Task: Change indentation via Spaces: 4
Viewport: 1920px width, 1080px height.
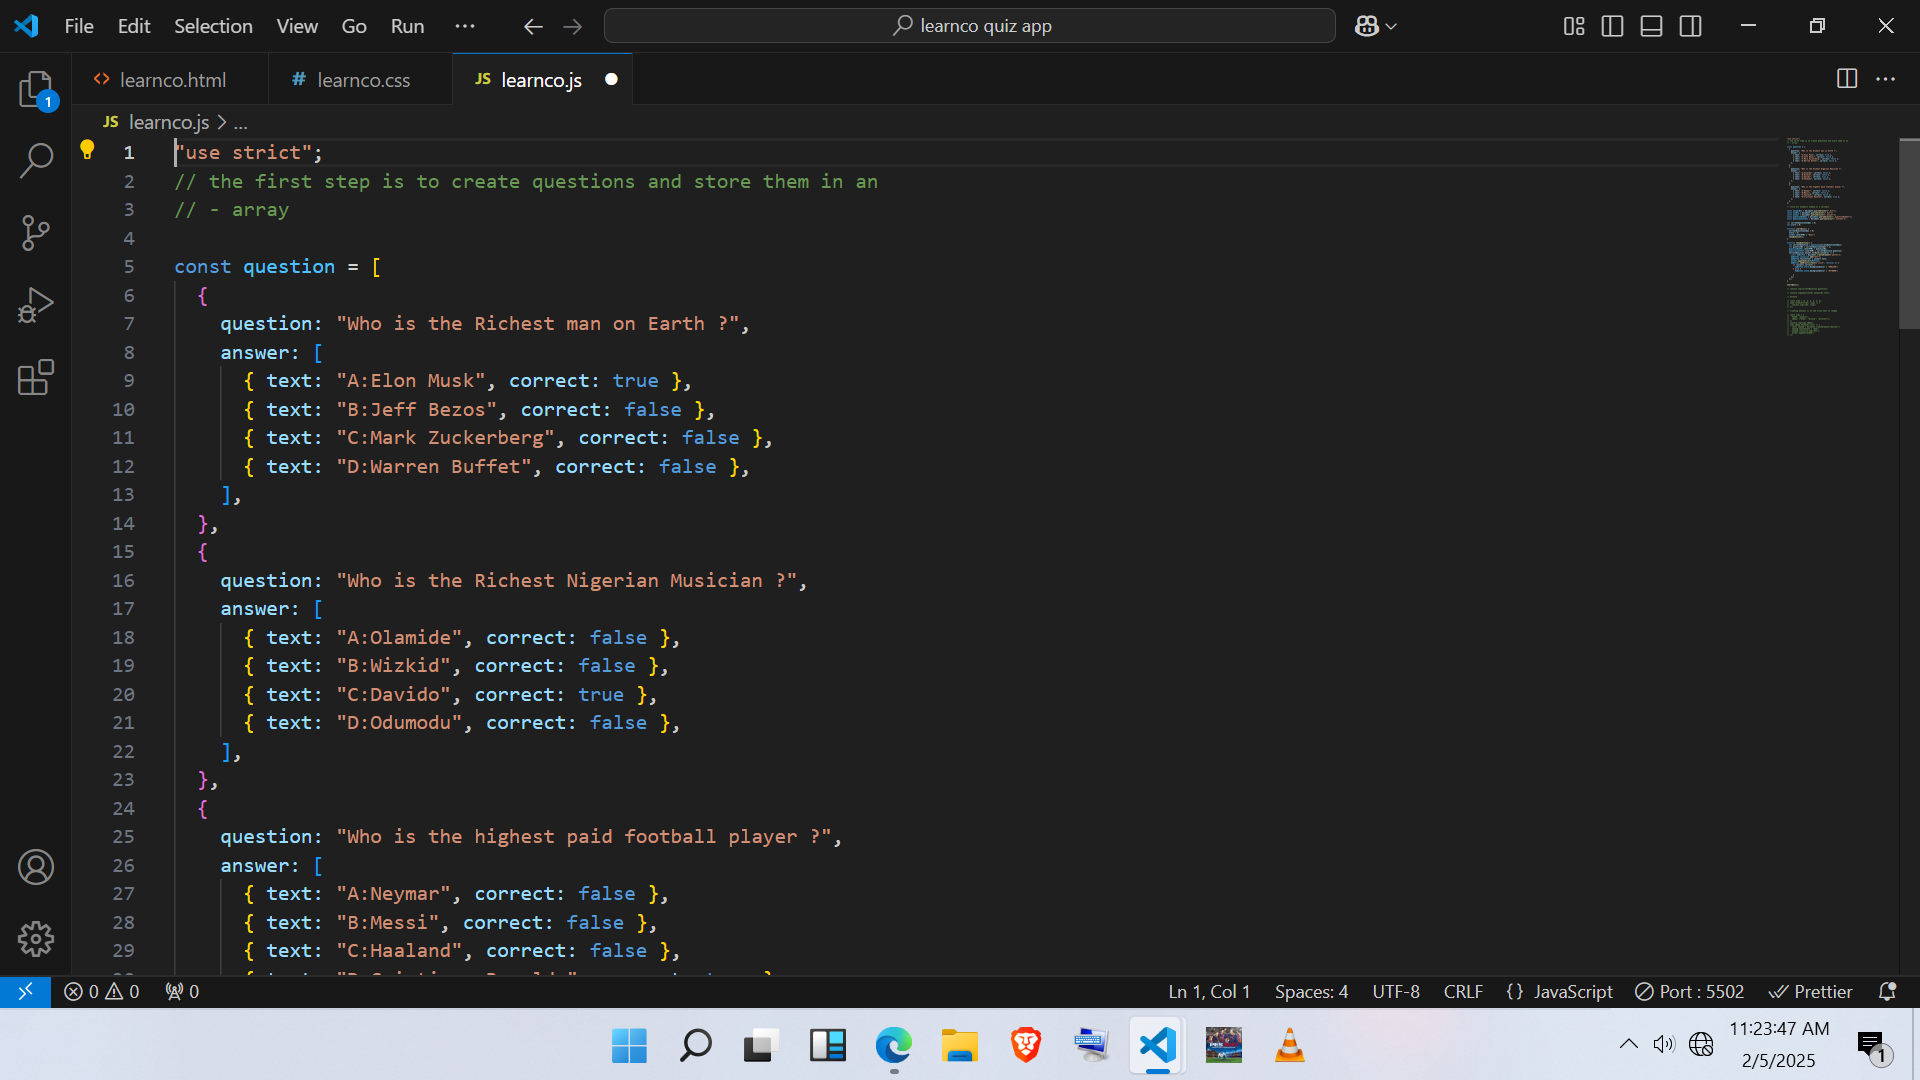Action: point(1311,991)
